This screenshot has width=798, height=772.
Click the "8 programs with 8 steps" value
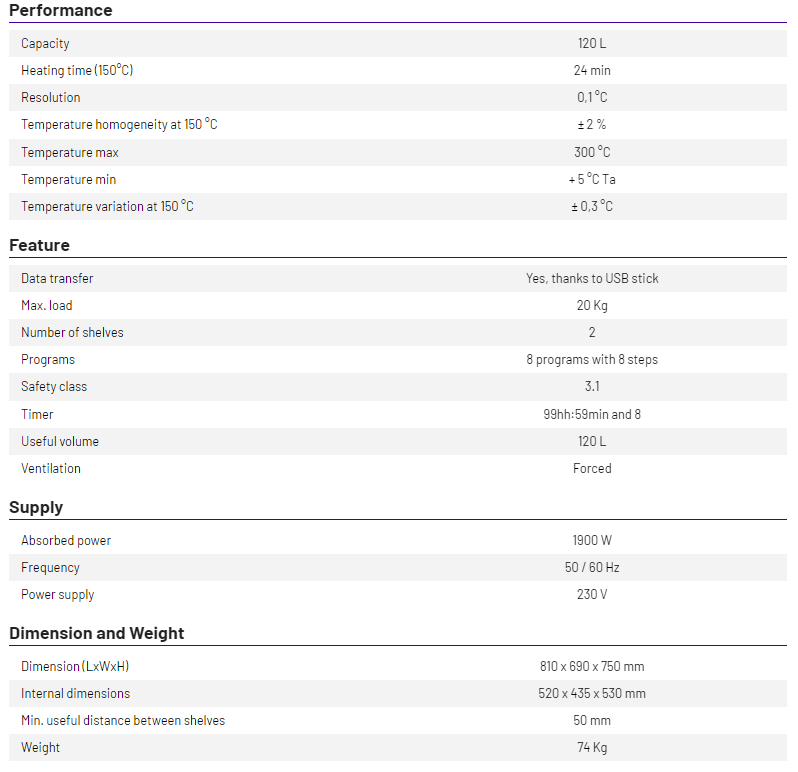592,359
